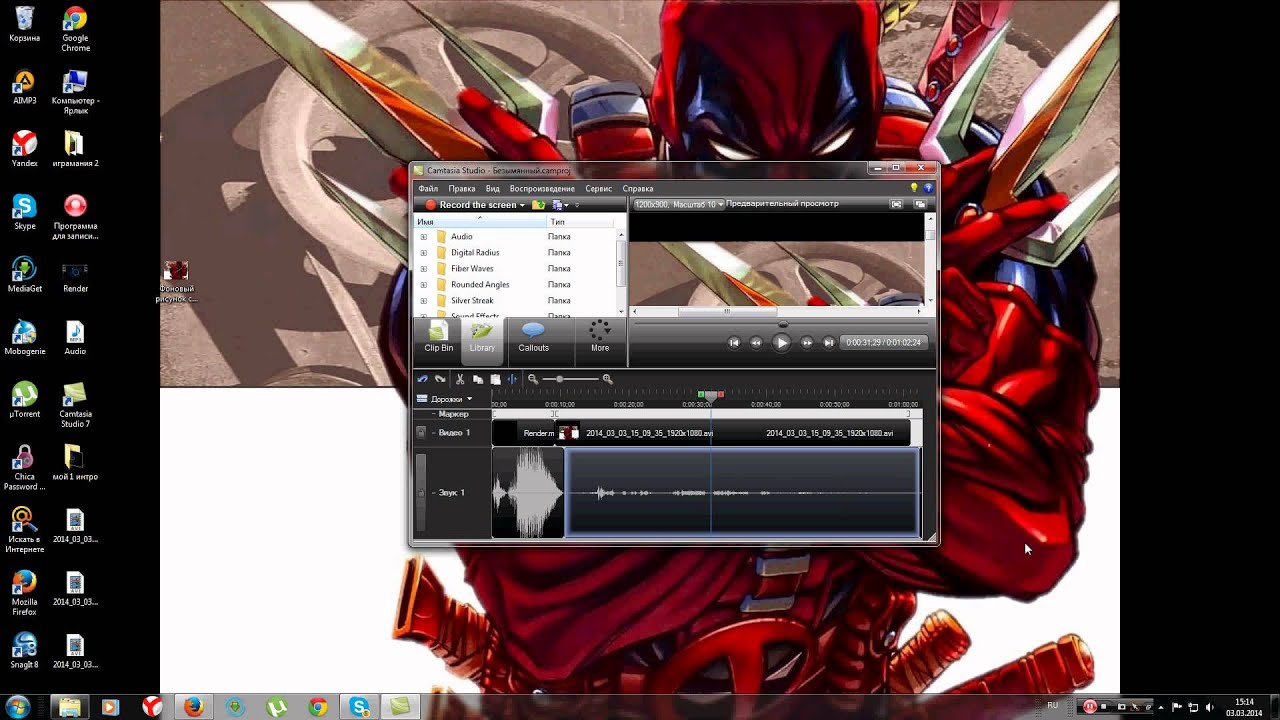Open the Сервис menu

pyautogui.click(x=599, y=188)
